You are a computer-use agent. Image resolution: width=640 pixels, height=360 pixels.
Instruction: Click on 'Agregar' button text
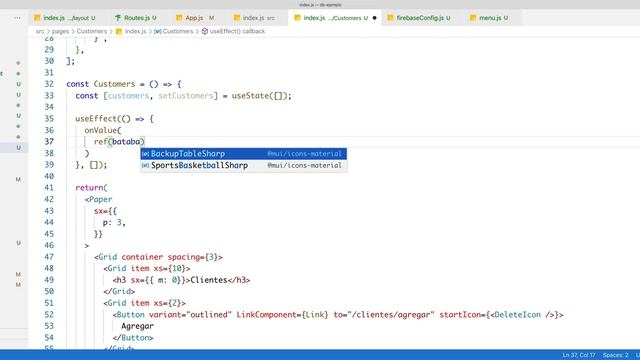tap(138, 326)
